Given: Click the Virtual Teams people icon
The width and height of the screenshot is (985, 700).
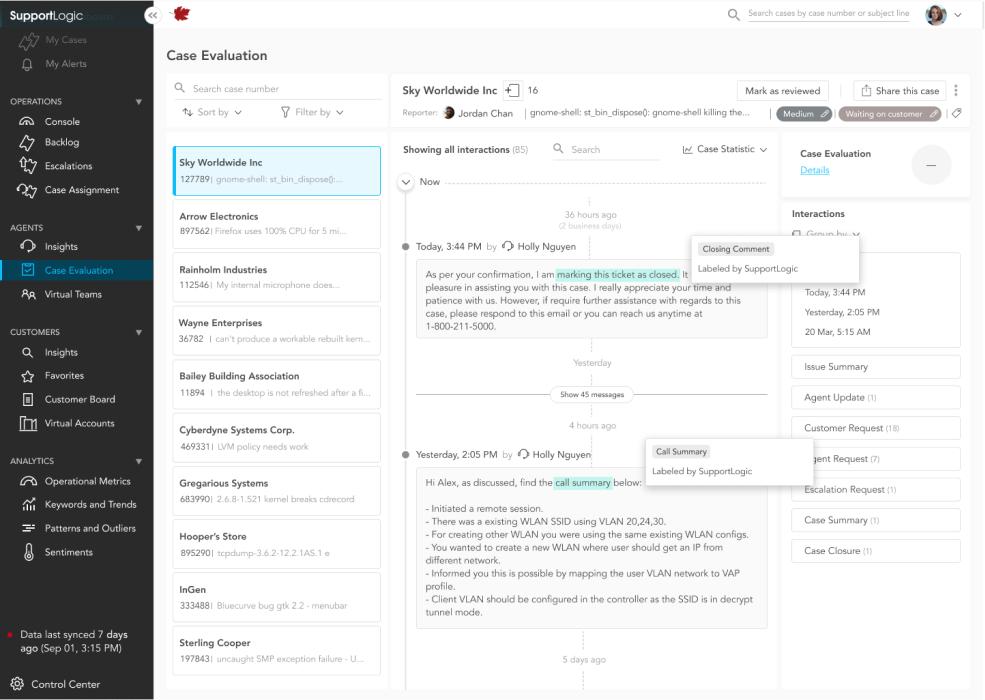Looking at the screenshot, I should pos(28,294).
